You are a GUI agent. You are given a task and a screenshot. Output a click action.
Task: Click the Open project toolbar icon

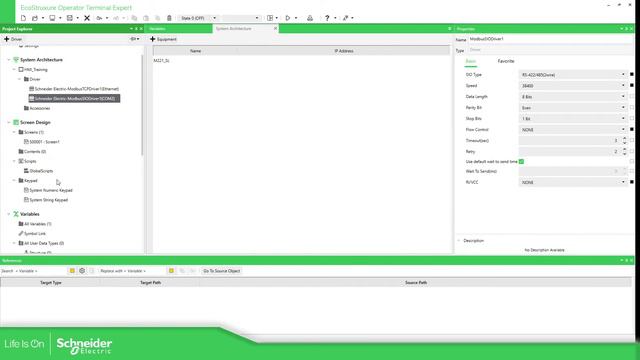point(35,18)
